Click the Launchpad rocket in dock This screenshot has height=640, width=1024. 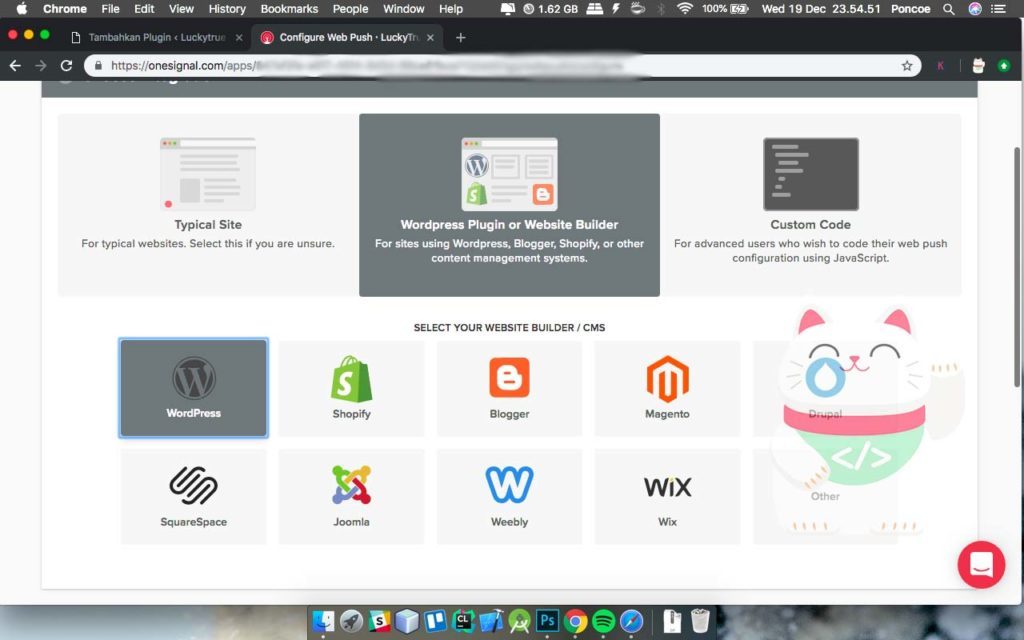click(x=351, y=621)
